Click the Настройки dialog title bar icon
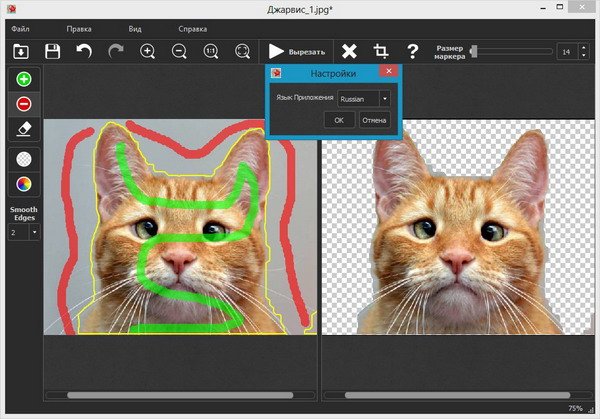The image size is (600, 419). [x=276, y=73]
